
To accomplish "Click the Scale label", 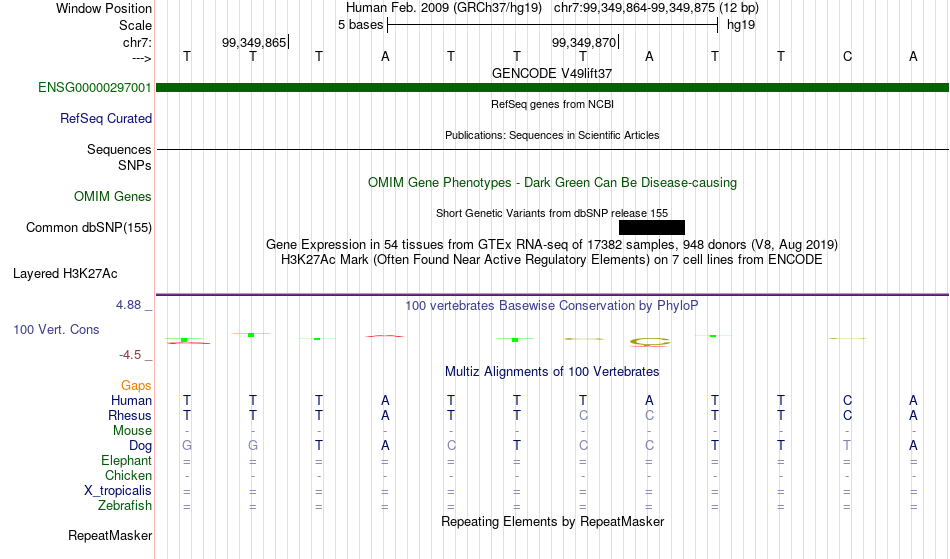I will (135, 25).
